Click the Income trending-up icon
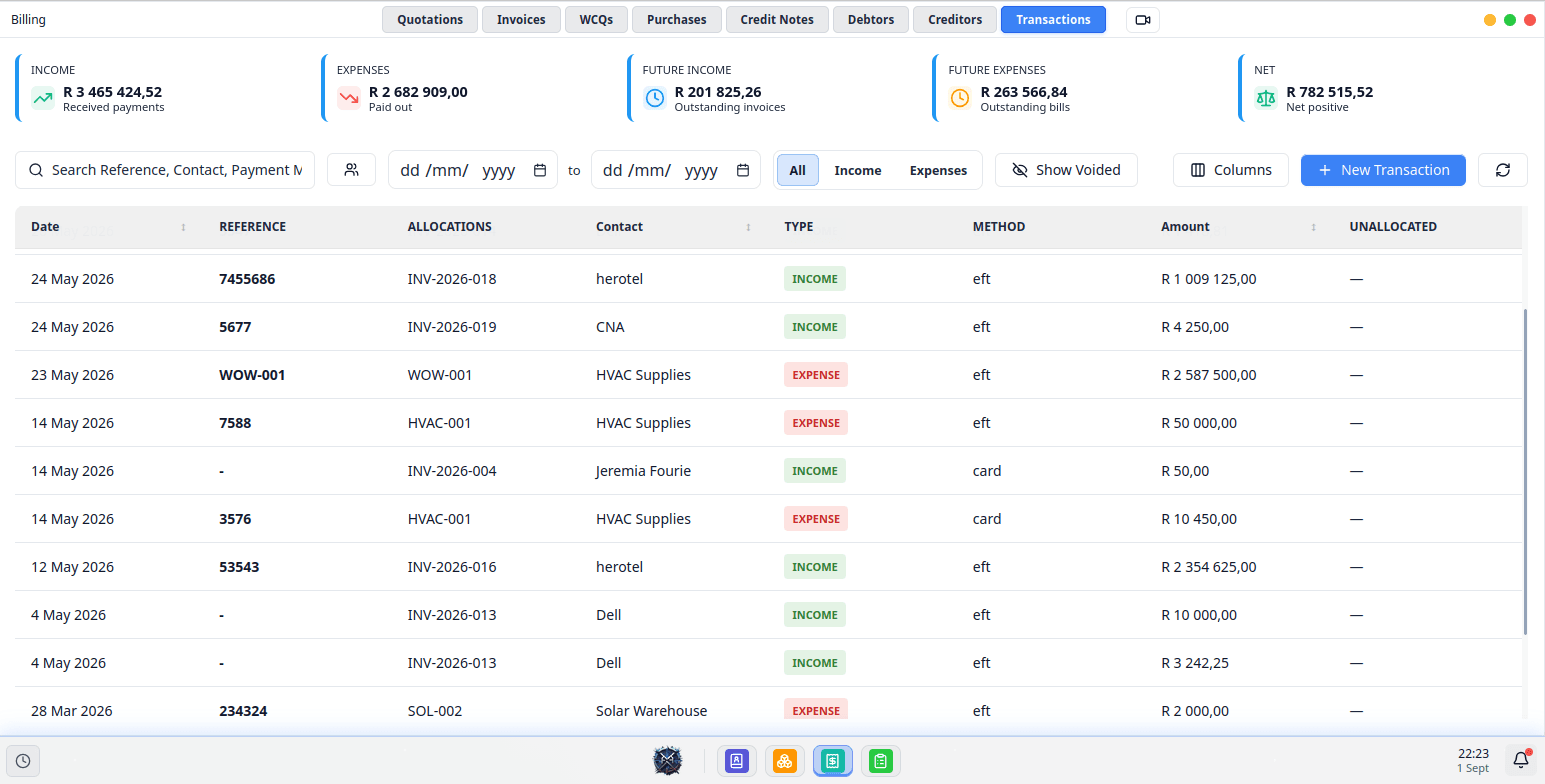 coord(42,98)
